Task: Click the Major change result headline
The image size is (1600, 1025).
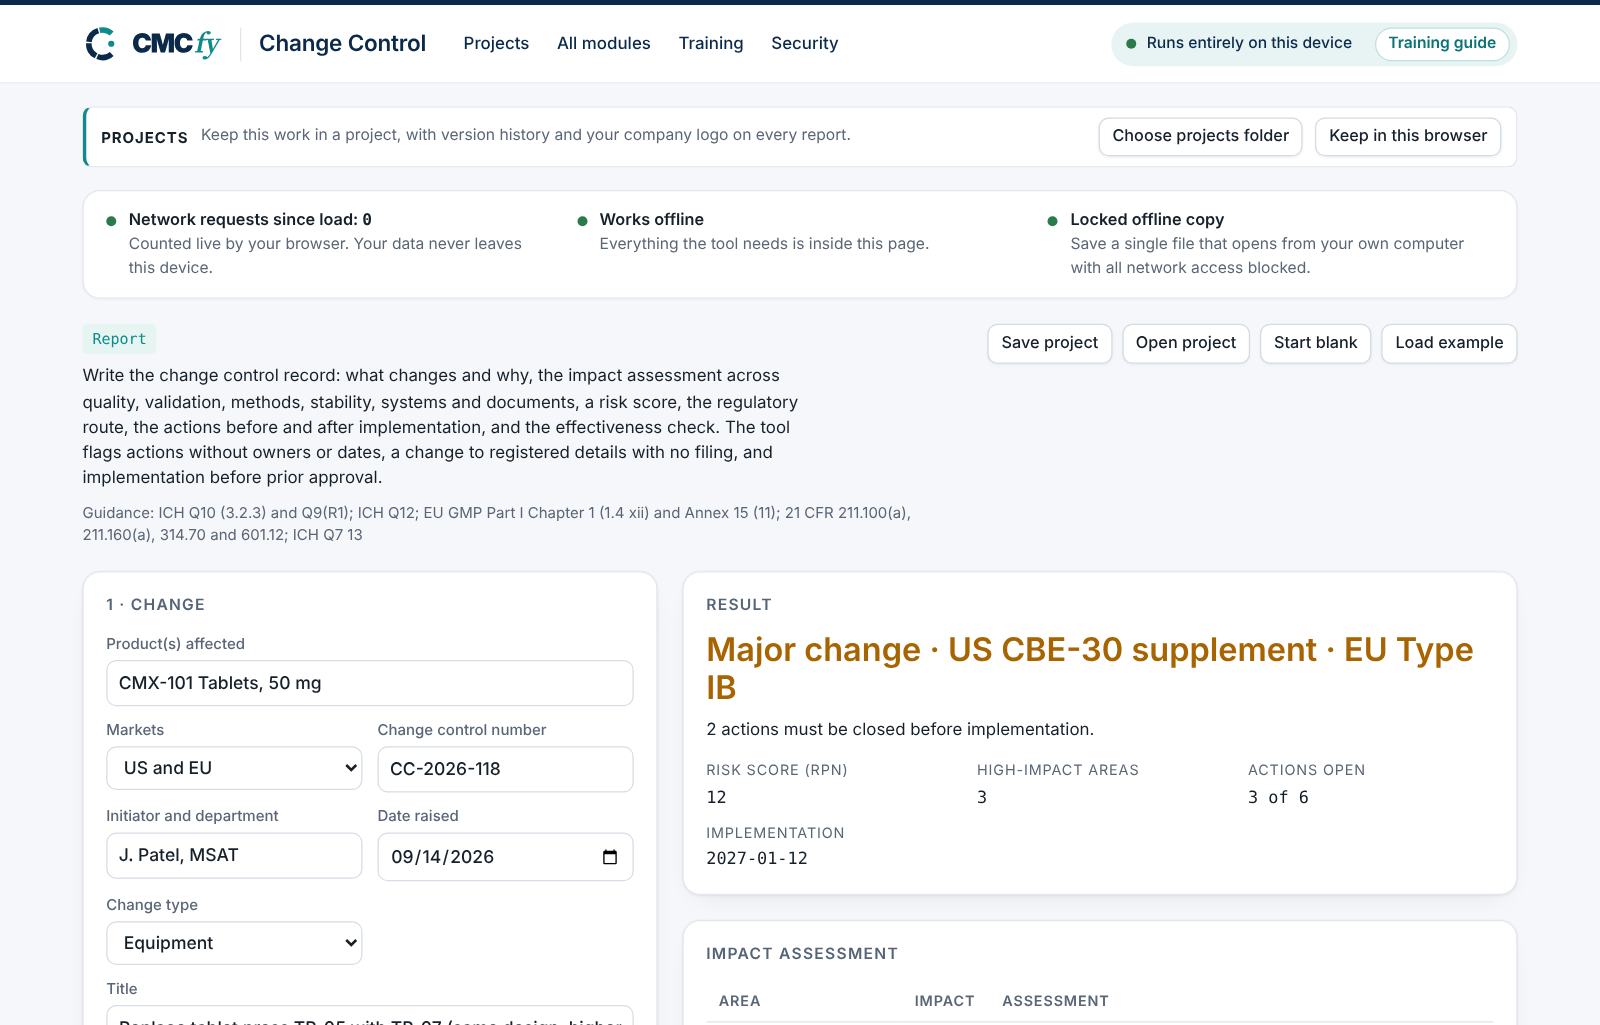Action: pyautogui.click(x=1089, y=668)
